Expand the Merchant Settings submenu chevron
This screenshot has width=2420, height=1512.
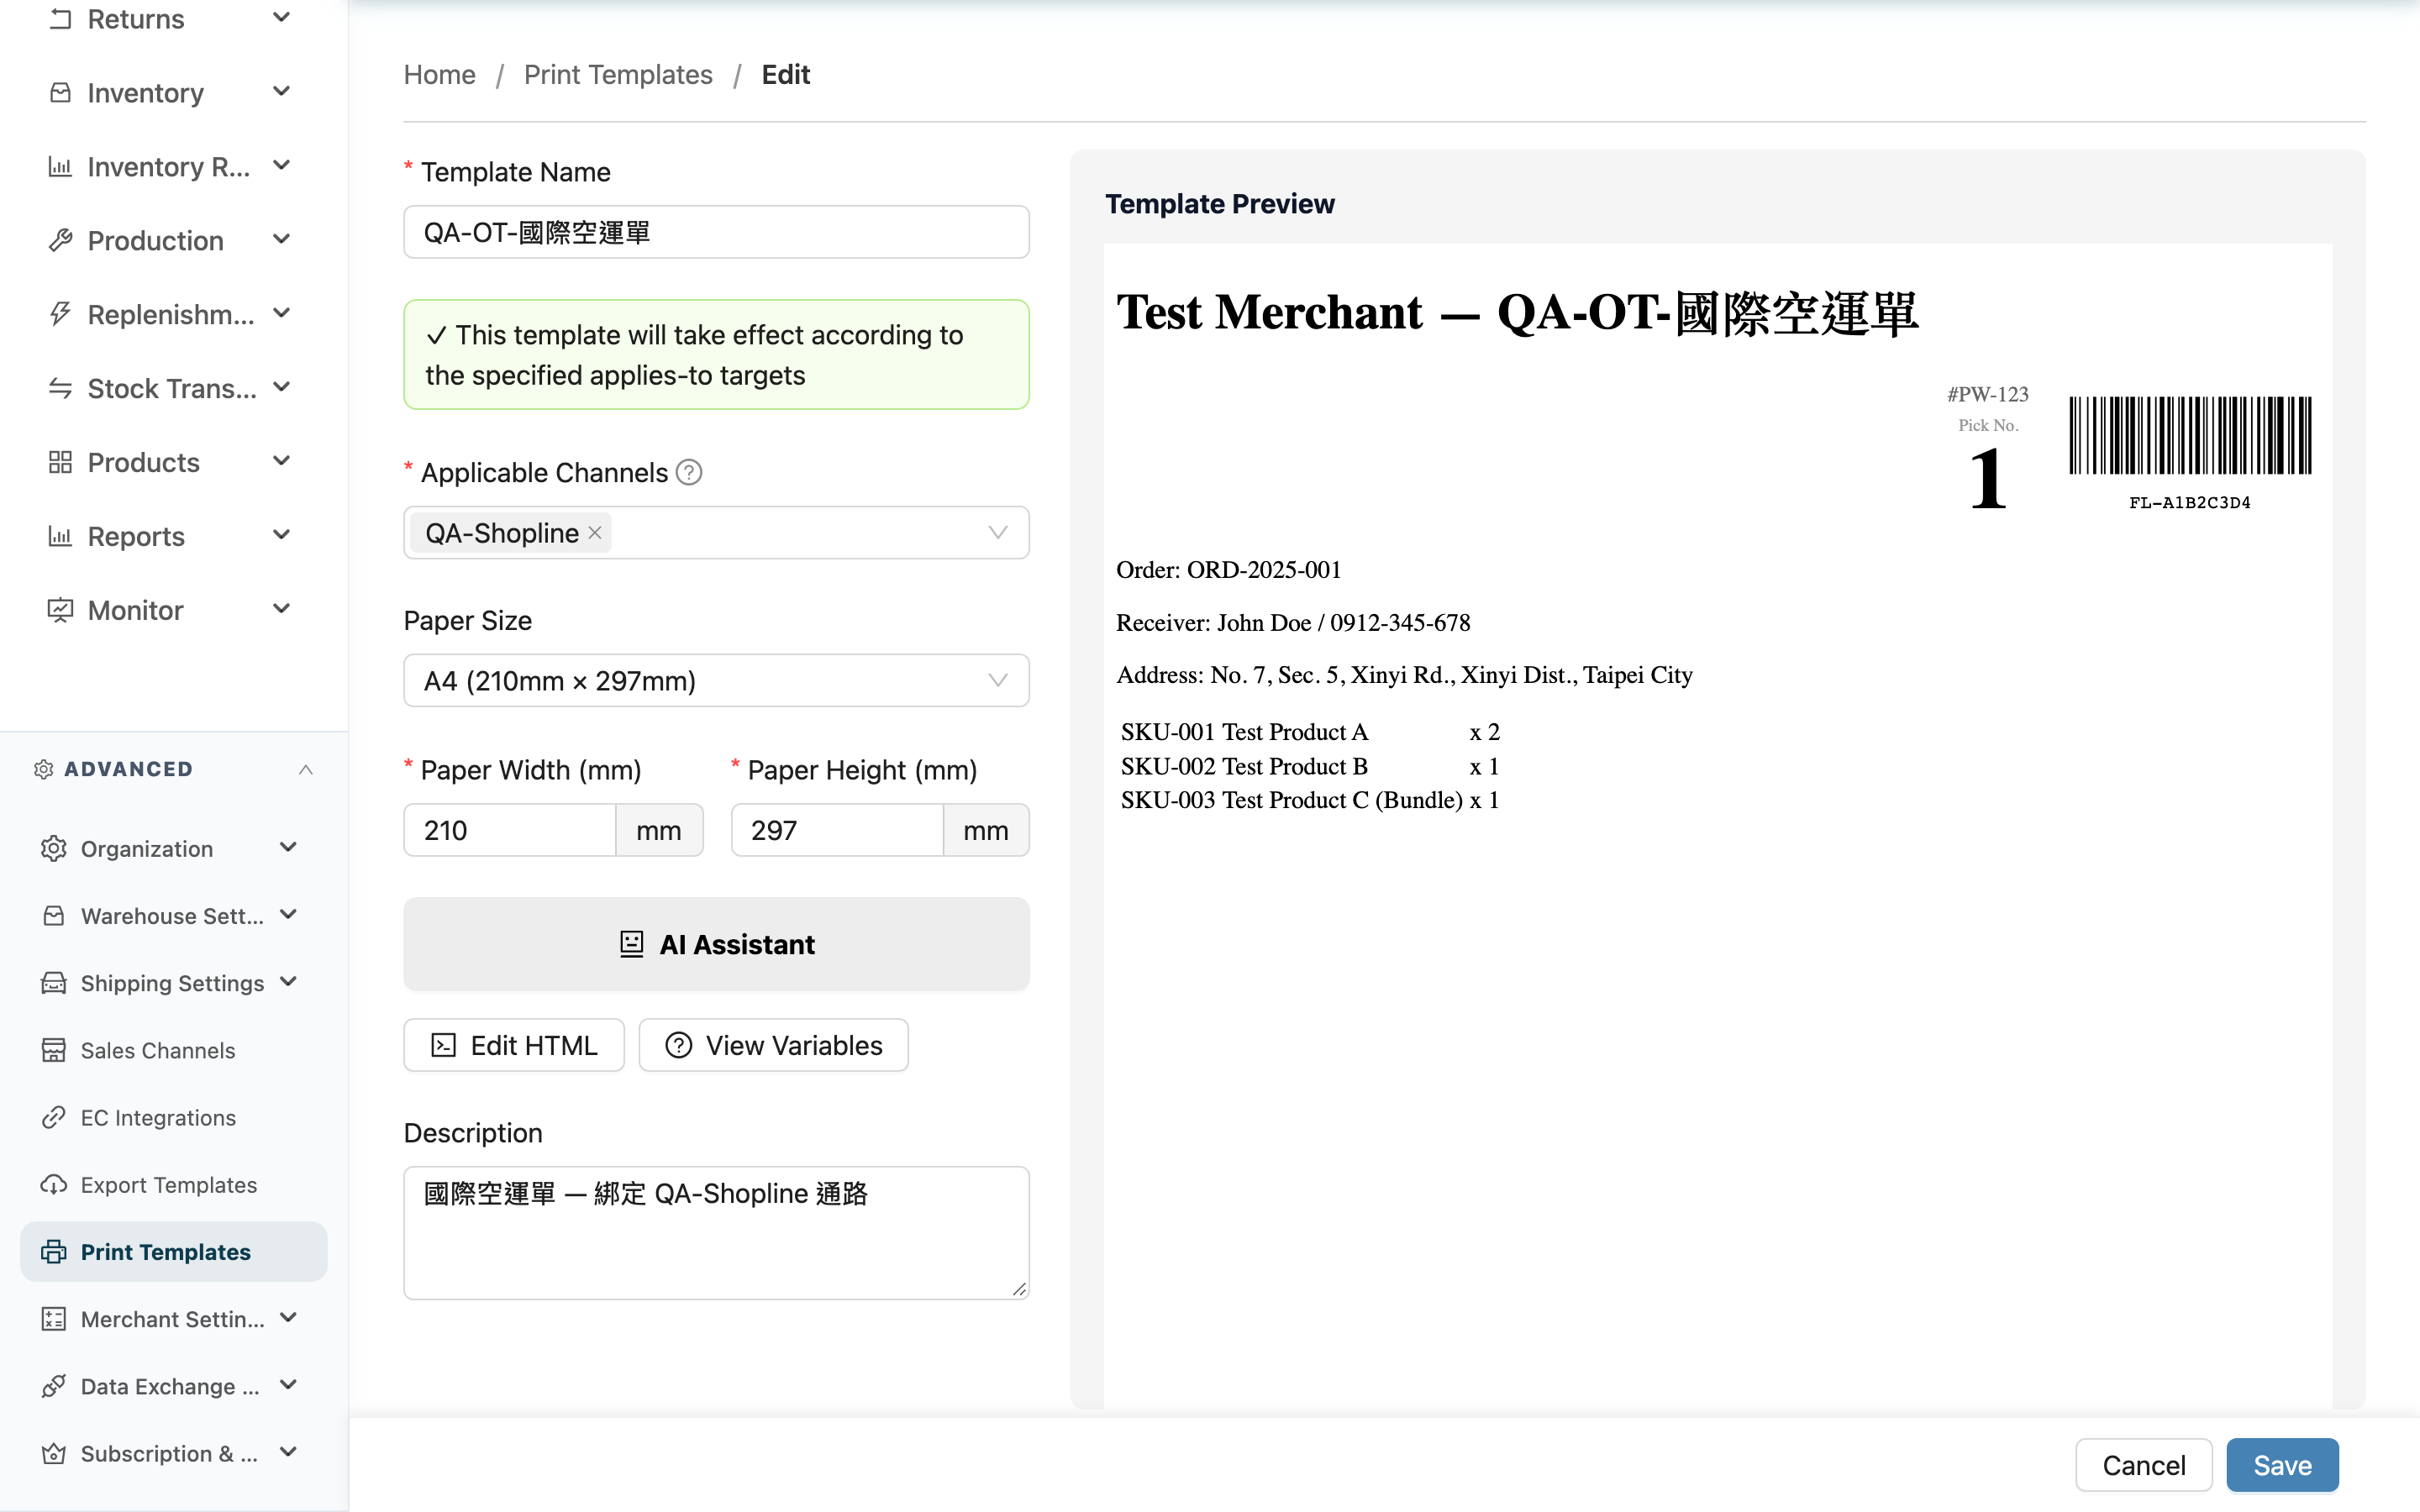click(x=289, y=1318)
